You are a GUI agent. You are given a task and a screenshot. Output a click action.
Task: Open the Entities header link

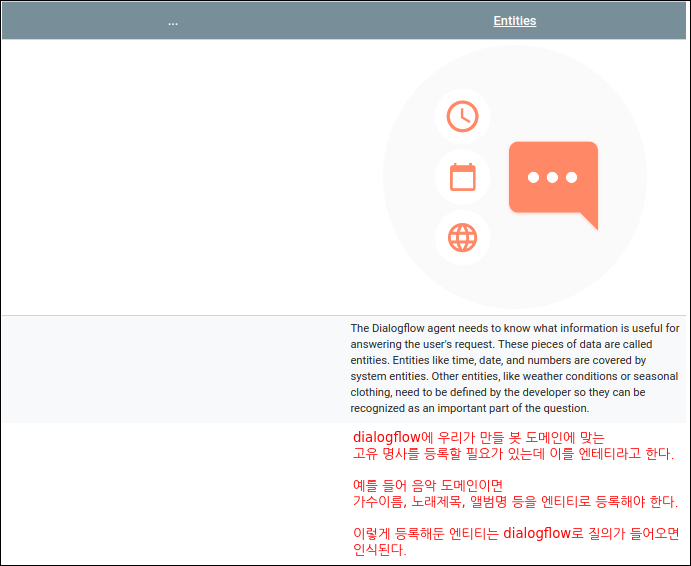pyautogui.click(x=514, y=21)
